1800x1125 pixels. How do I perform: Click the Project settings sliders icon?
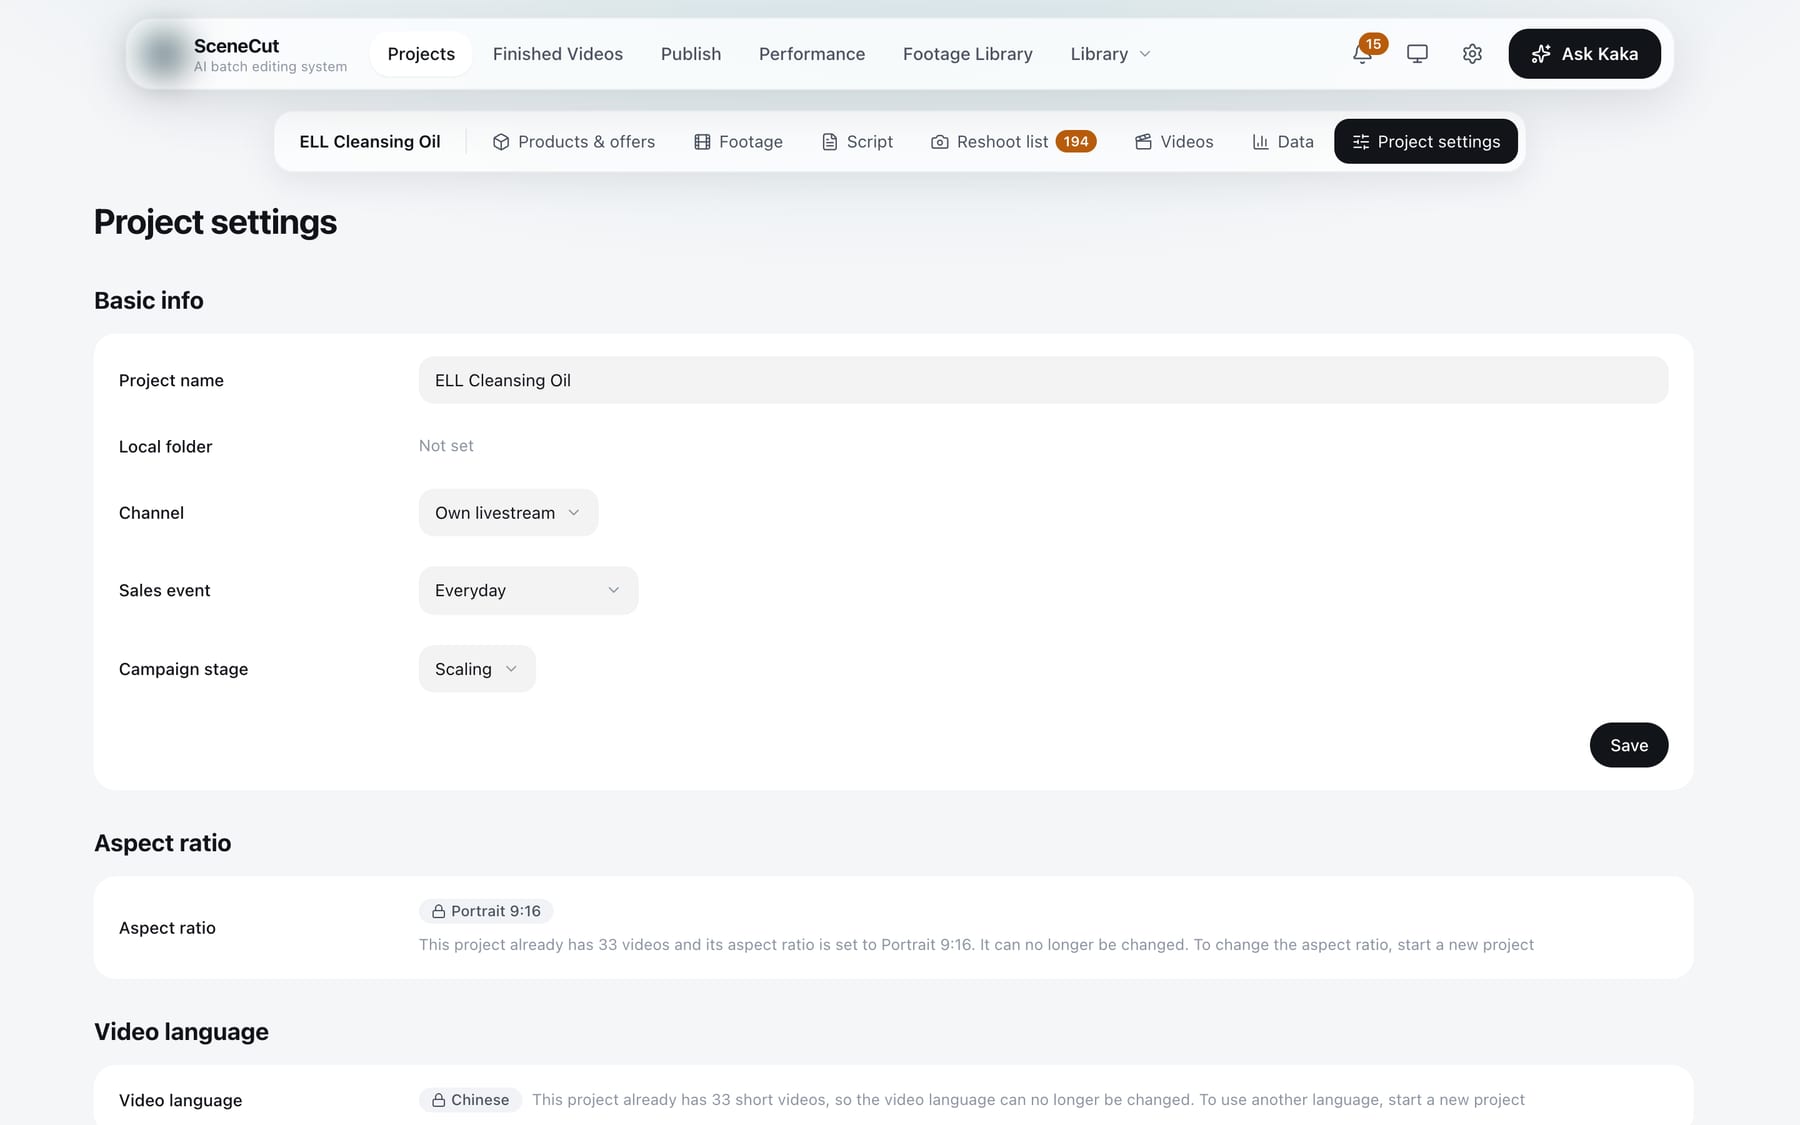1361,142
